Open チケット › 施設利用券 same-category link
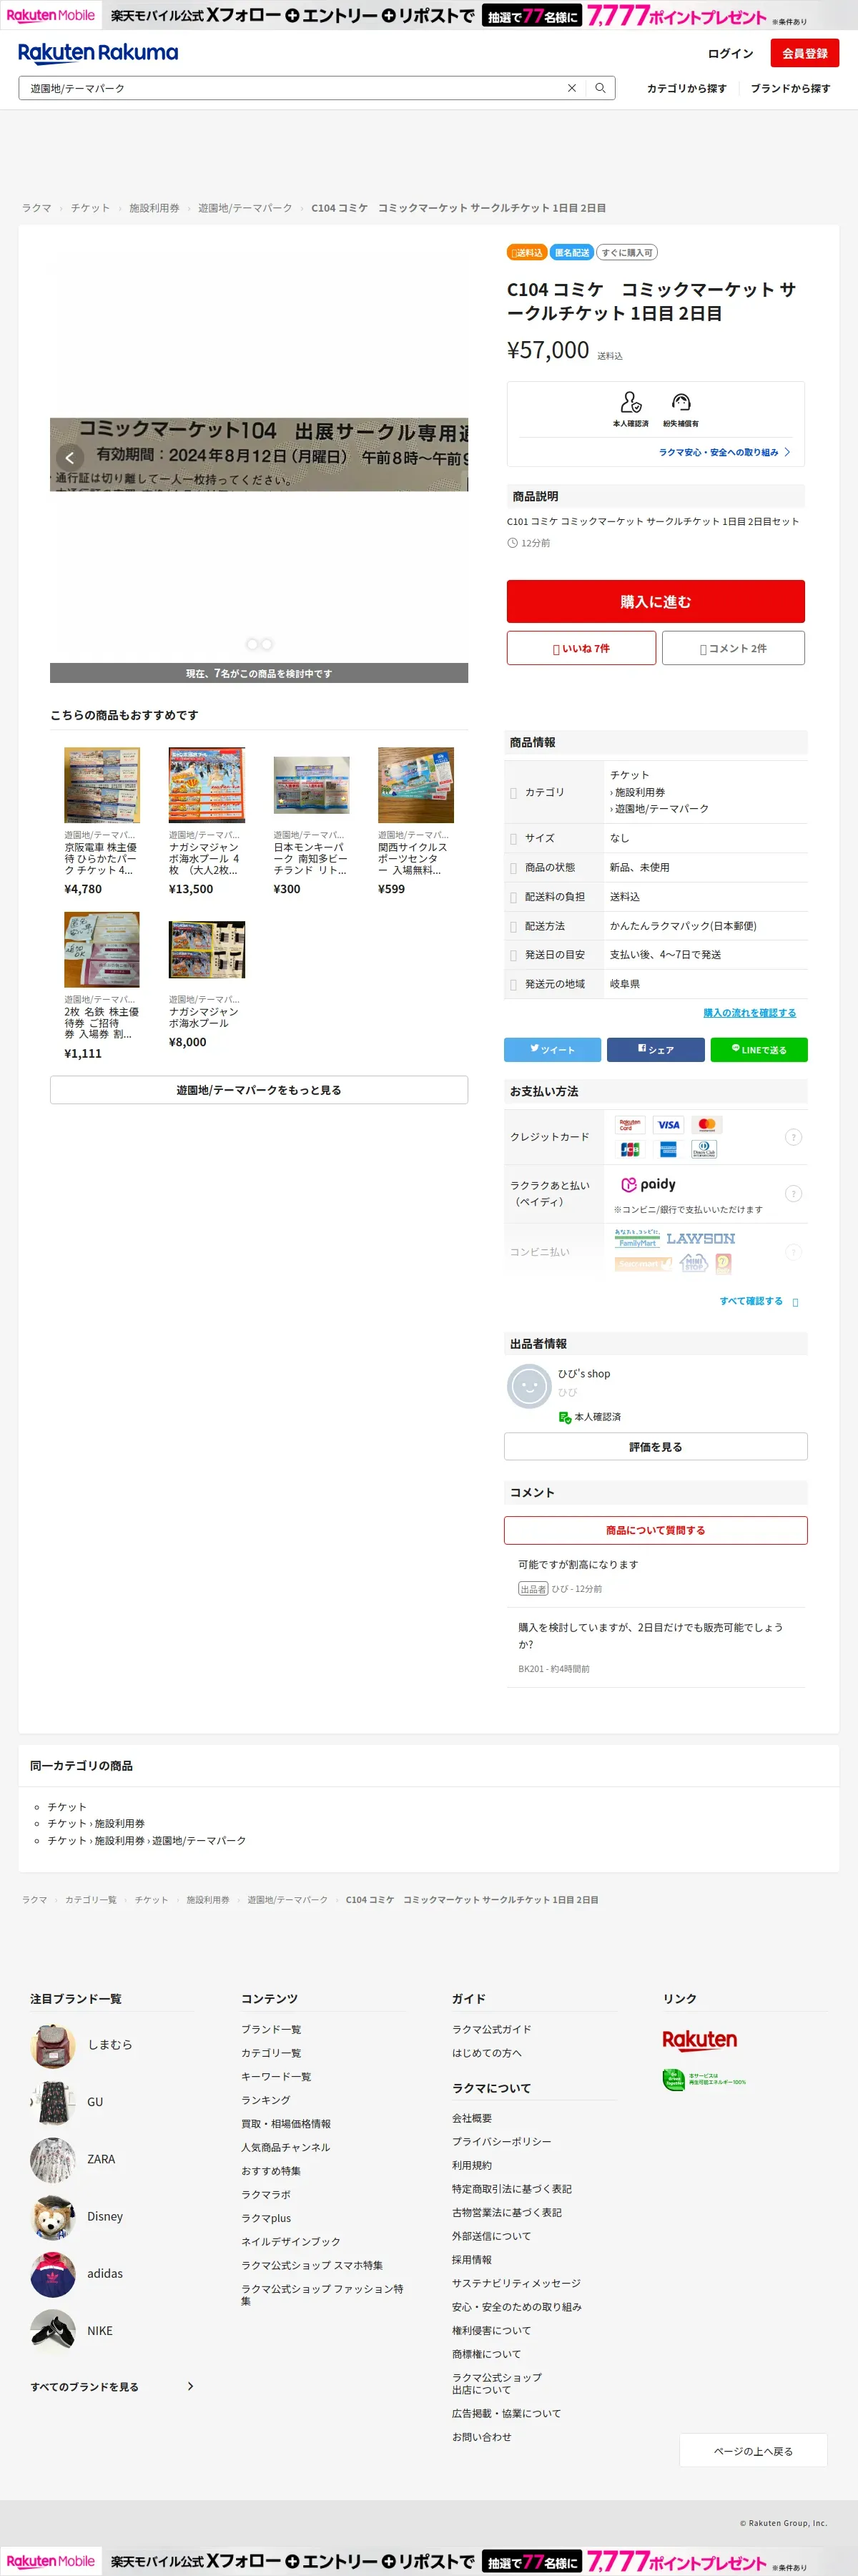This screenshot has height=2576, width=858. 96,1823
